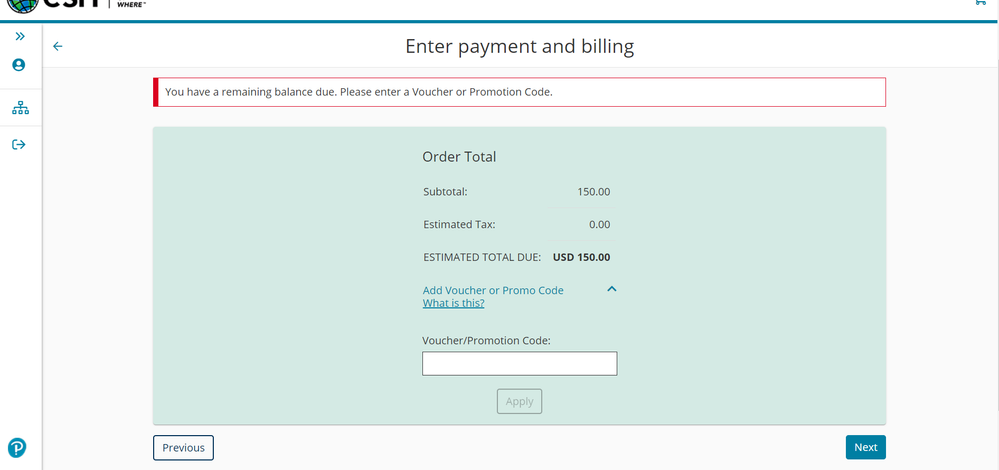Screen dimensions: 999x470
Task: Click the sign out icon
Action: (x=19, y=145)
